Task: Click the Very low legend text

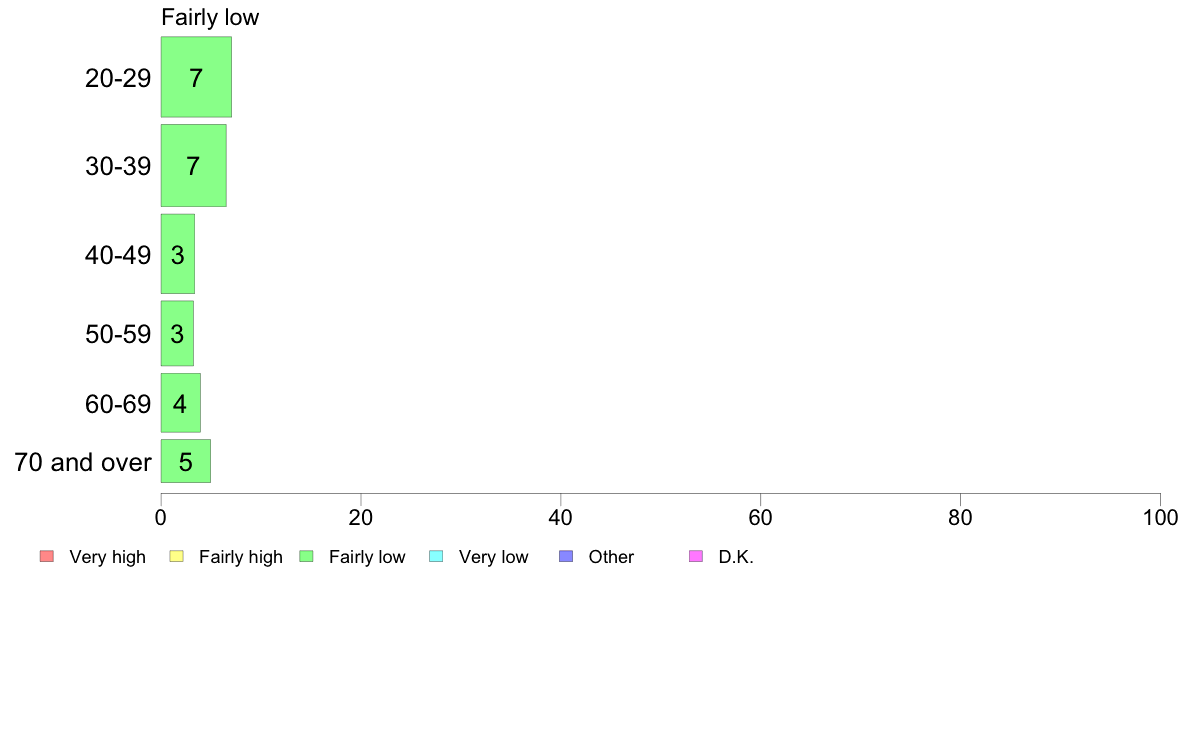Action: pyautogui.click(x=493, y=557)
